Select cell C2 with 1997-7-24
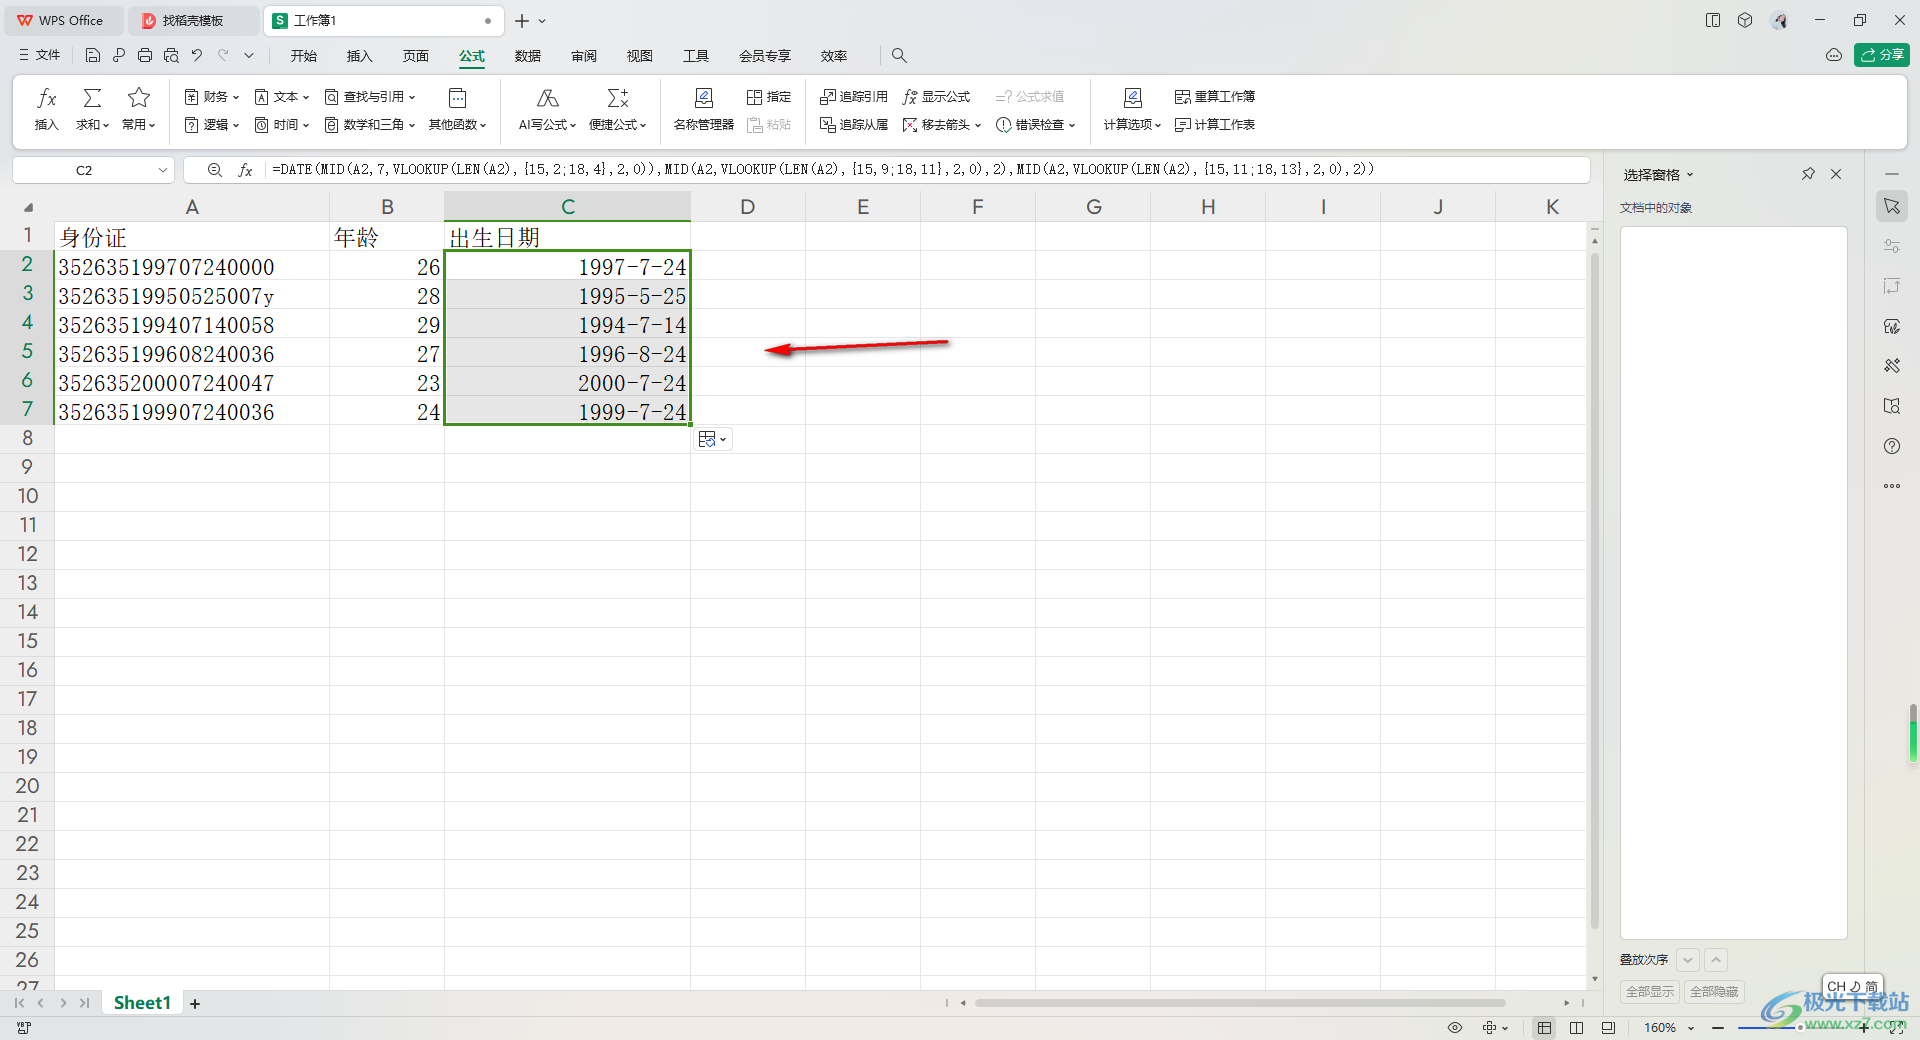Image resolution: width=1920 pixels, height=1040 pixels. (x=567, y=267)
